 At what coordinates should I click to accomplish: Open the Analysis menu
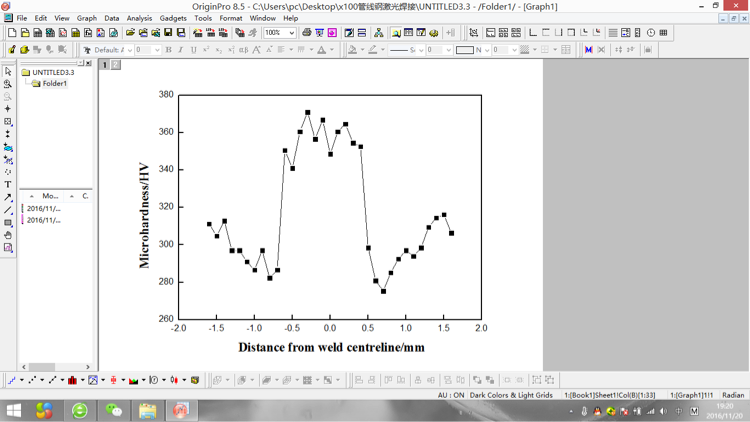click(139, 18)
